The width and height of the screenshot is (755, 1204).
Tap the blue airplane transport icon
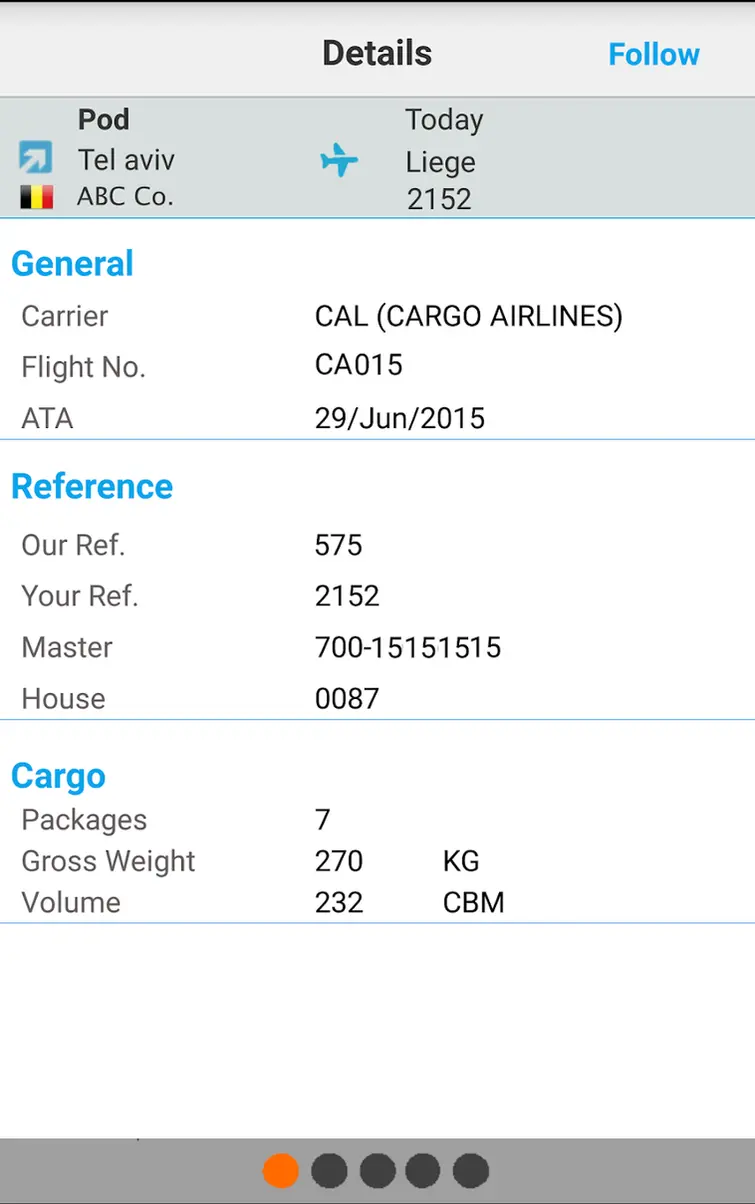[x=339, y=159]
